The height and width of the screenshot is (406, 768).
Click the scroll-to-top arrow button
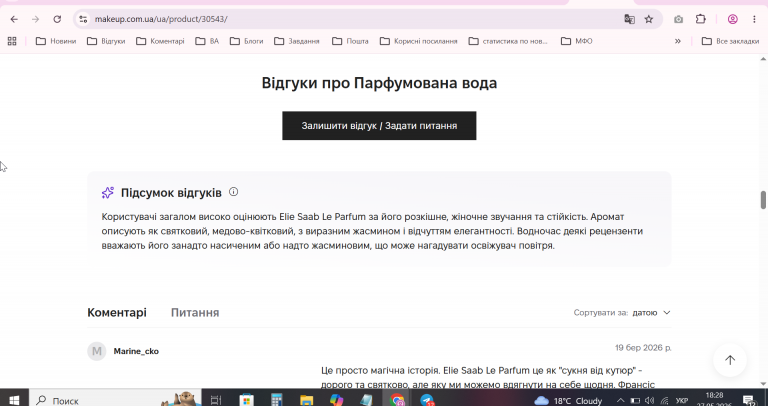(730, 360)
